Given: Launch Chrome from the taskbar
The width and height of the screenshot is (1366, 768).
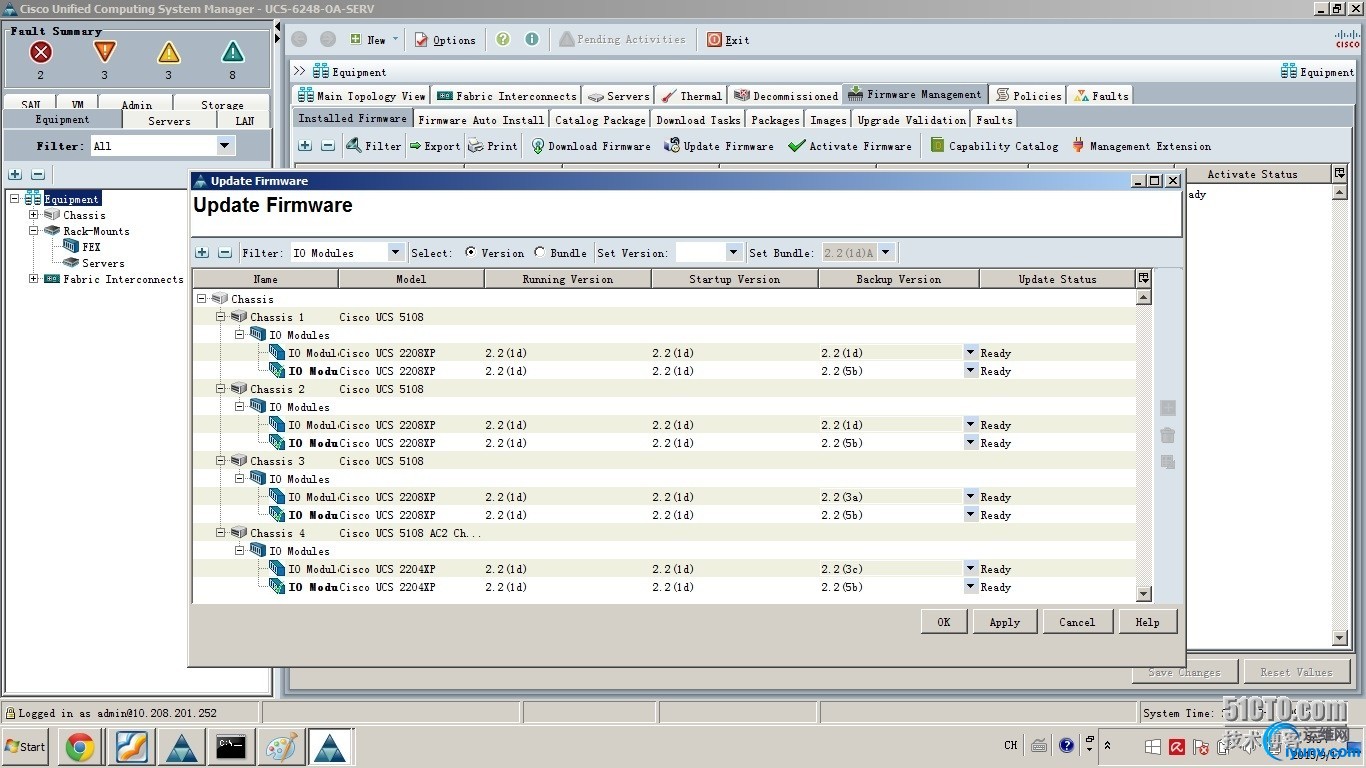Looking at the screenshot, I should coord(80,746).
